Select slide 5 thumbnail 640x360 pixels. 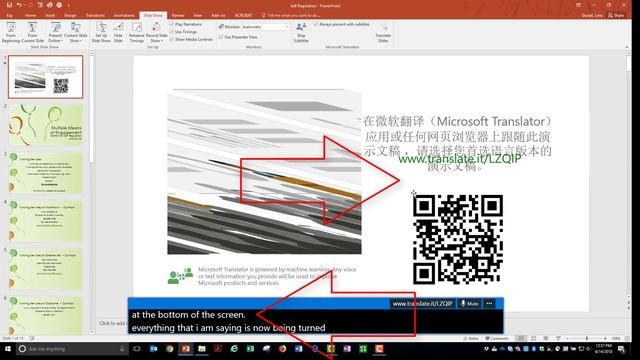(46, 269)
